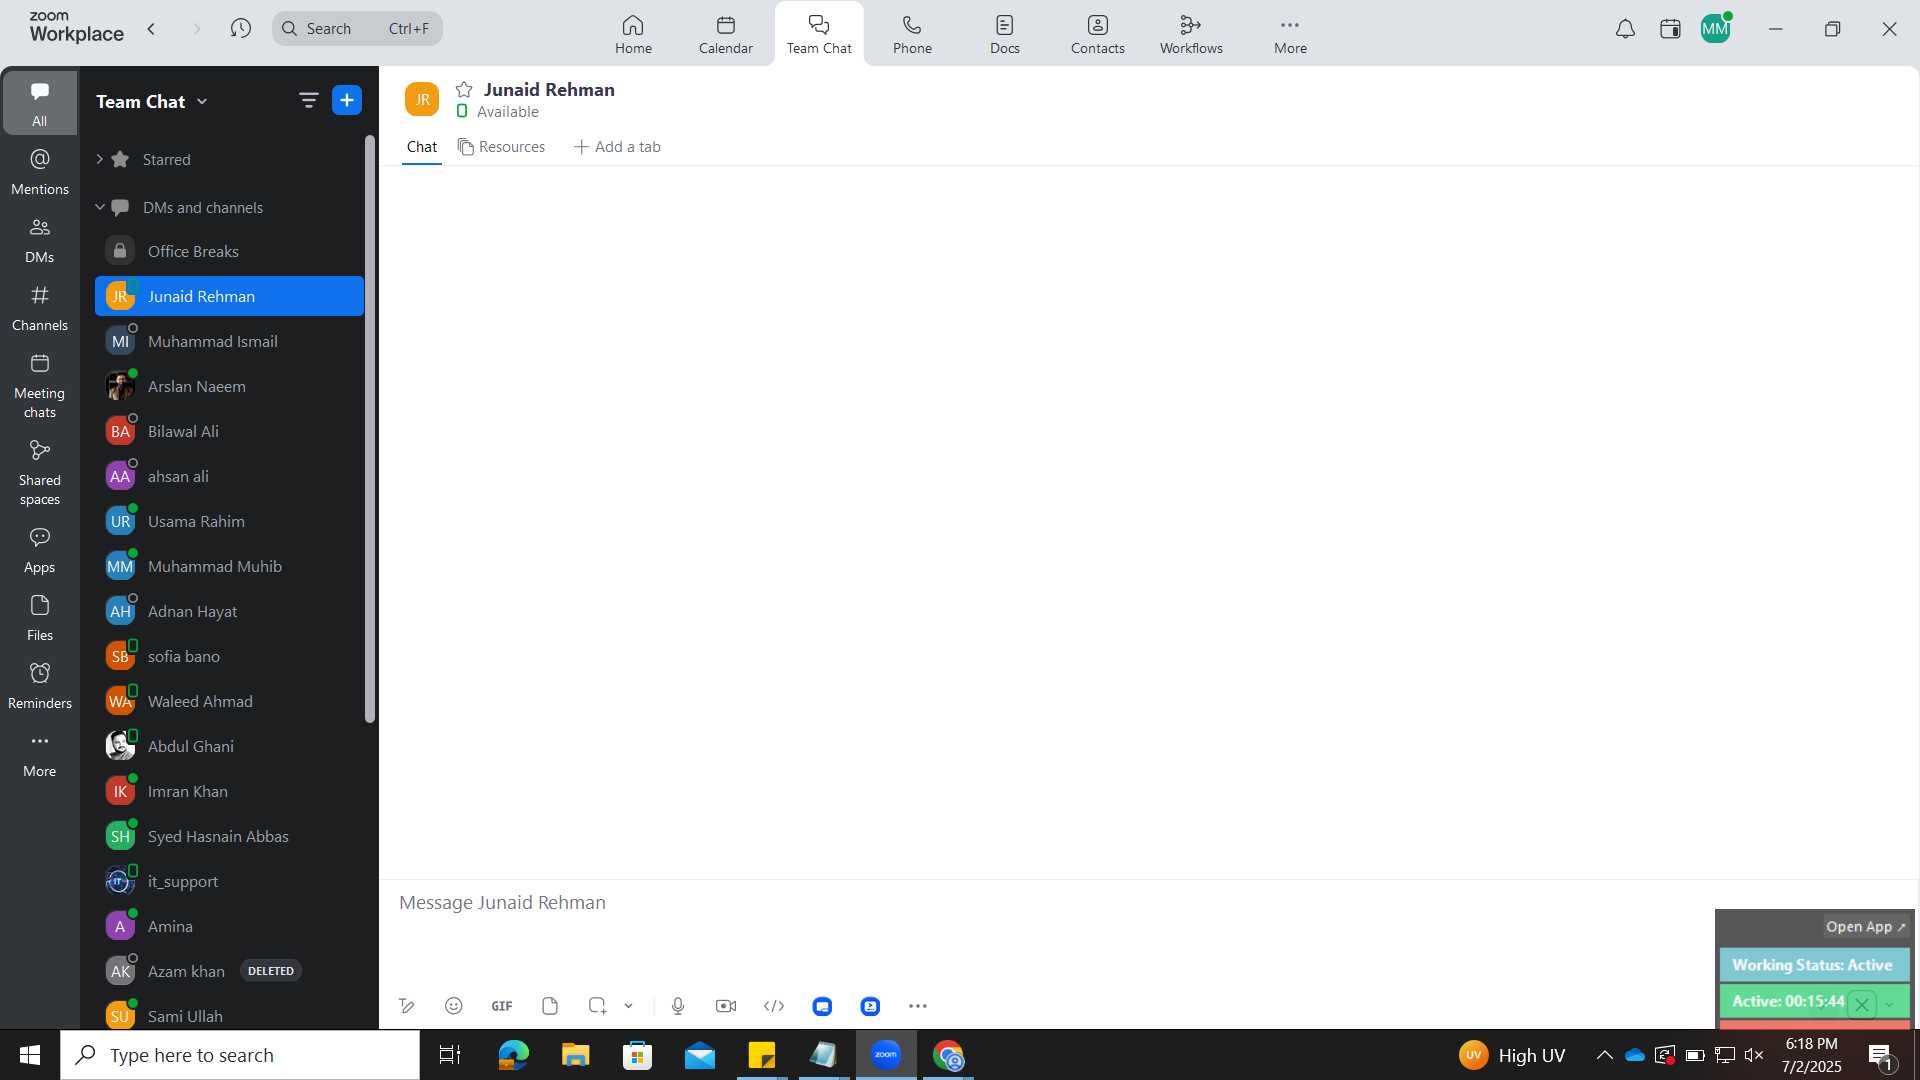Open more compose options ellipsis
Image resolution: width=1920 pixels, height=1080 pixels.
[x=918, y=1006]
